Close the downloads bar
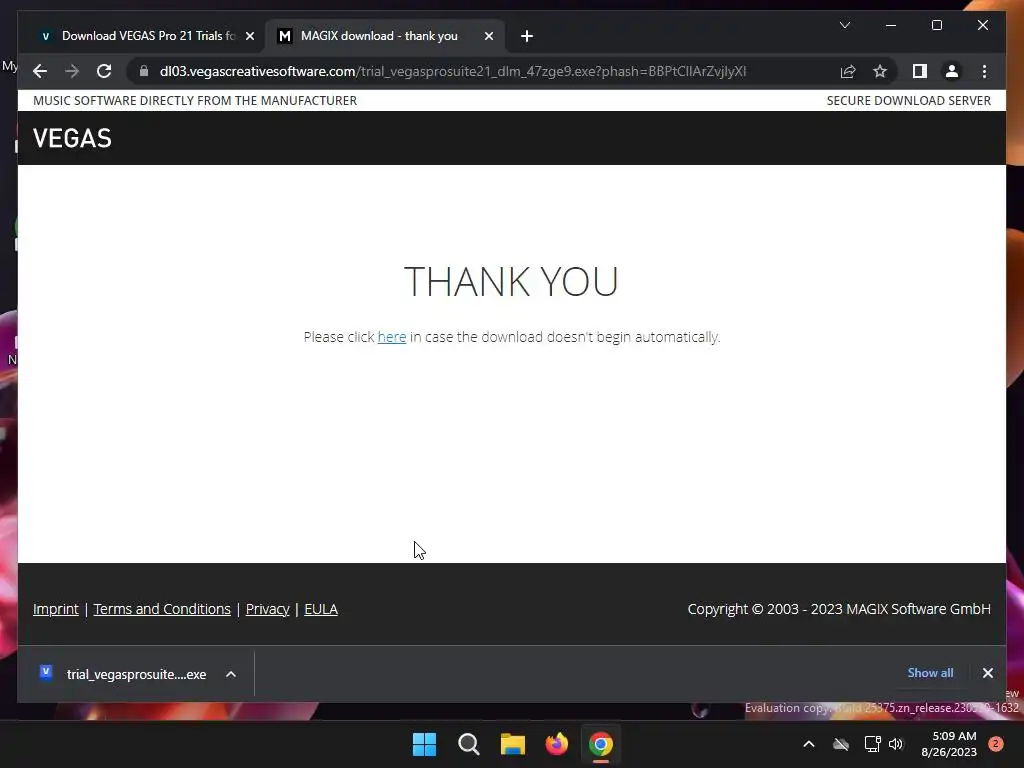This screenshot has height=768, width=1024. (x=987, y=673)
